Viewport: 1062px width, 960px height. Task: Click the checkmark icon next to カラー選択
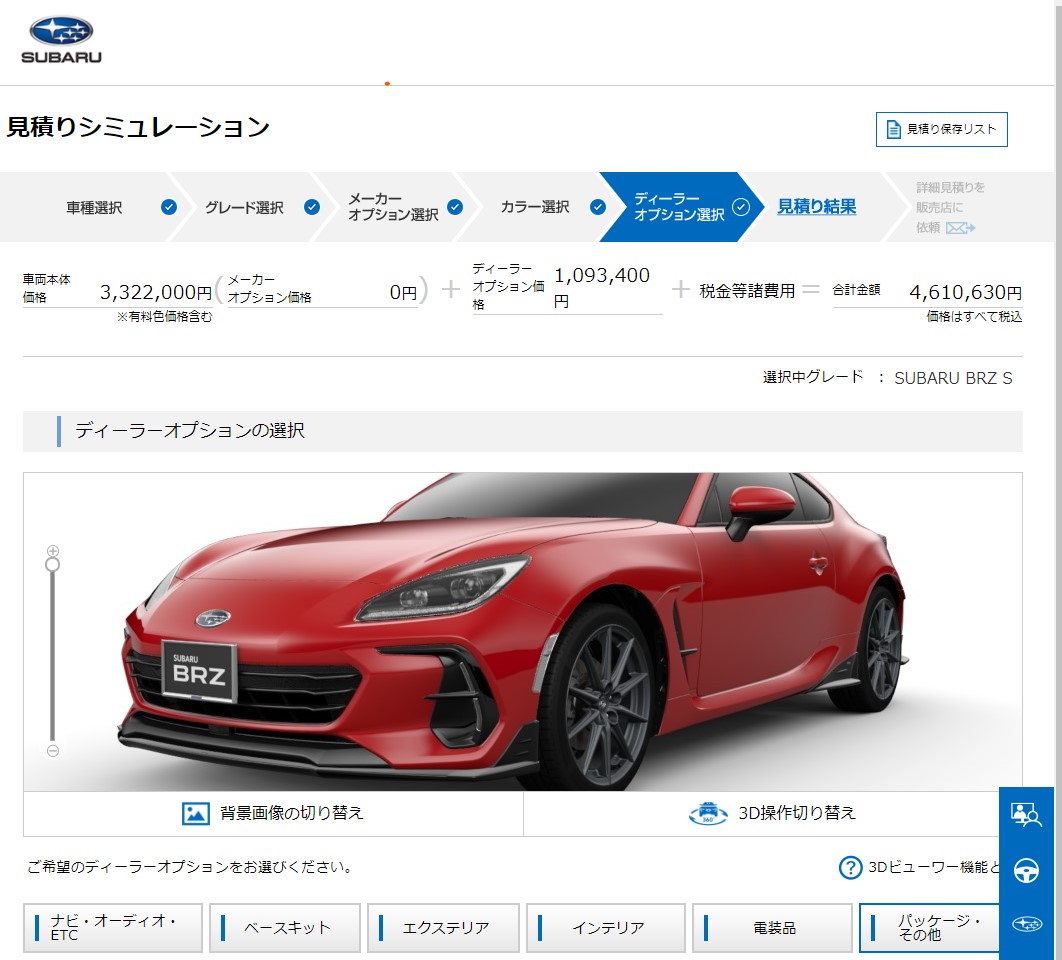click(x=597, y=207)
